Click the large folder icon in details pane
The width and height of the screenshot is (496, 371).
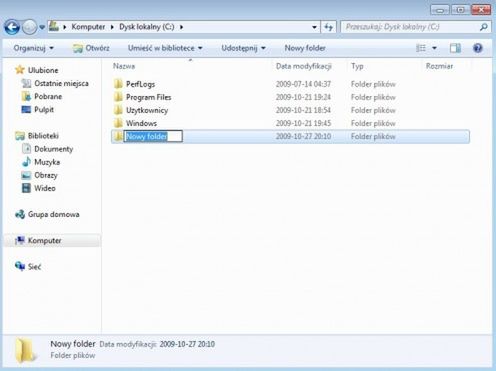(25, 350)
